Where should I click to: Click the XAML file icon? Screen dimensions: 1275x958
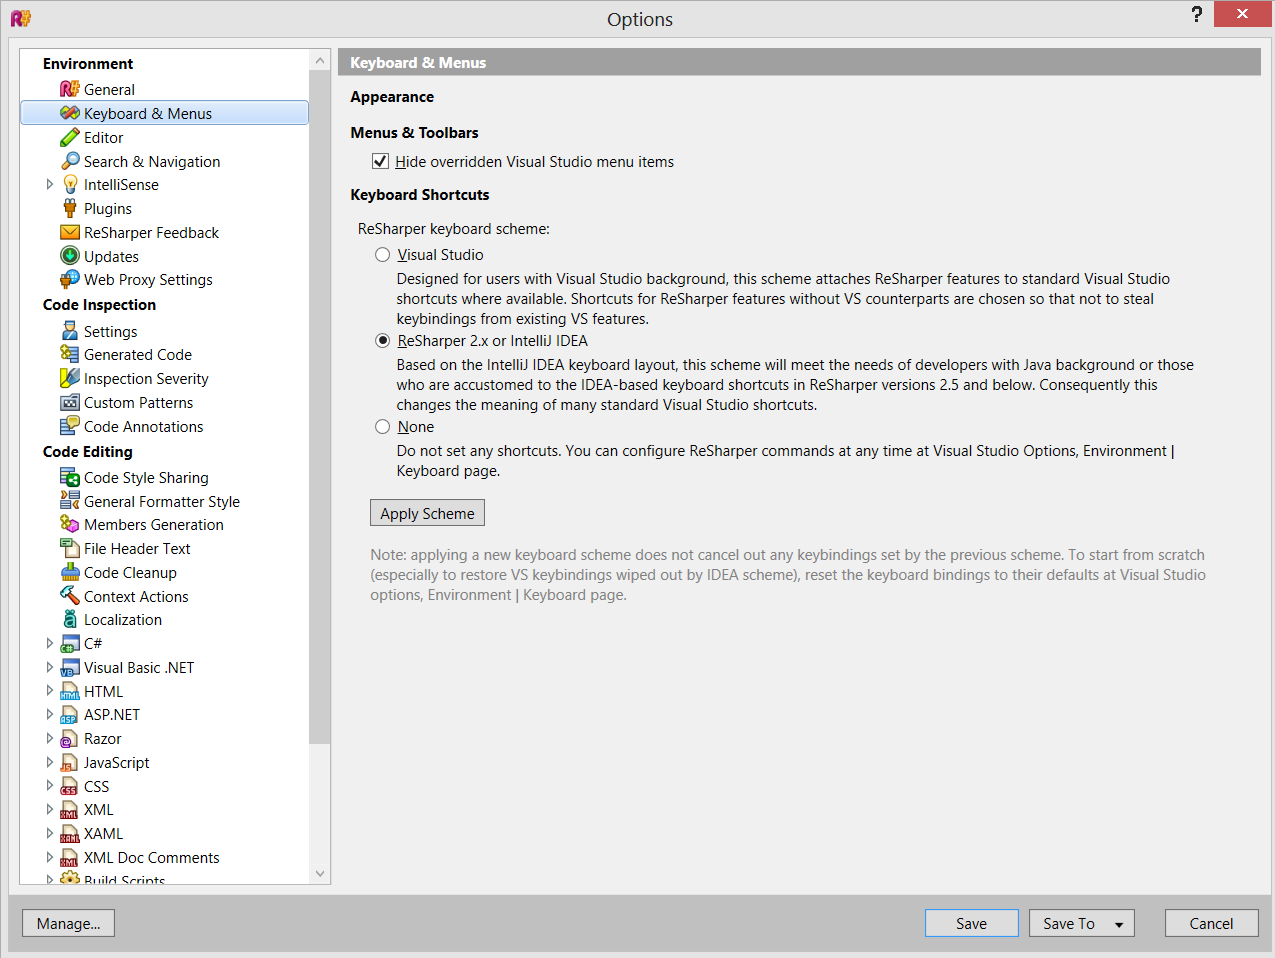click(x=70, y=833)
